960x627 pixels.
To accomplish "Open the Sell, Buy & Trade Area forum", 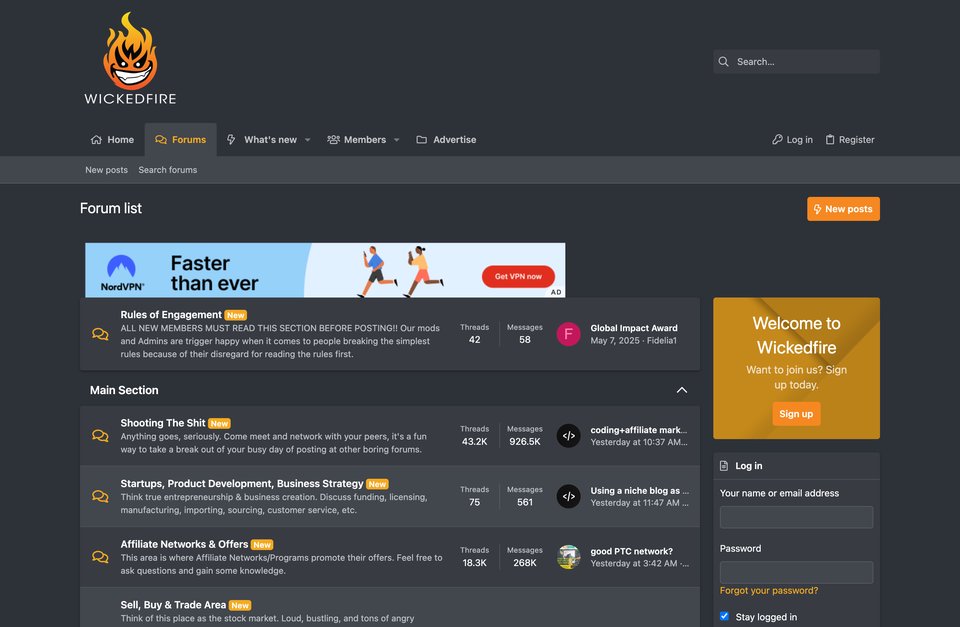I will [173, 605].
